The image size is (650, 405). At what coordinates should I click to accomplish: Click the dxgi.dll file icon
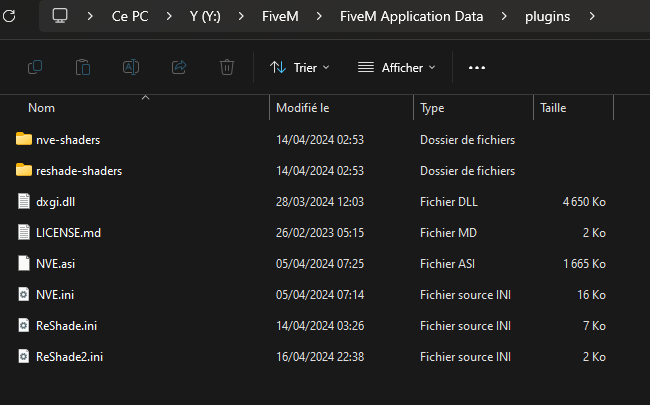24,201
